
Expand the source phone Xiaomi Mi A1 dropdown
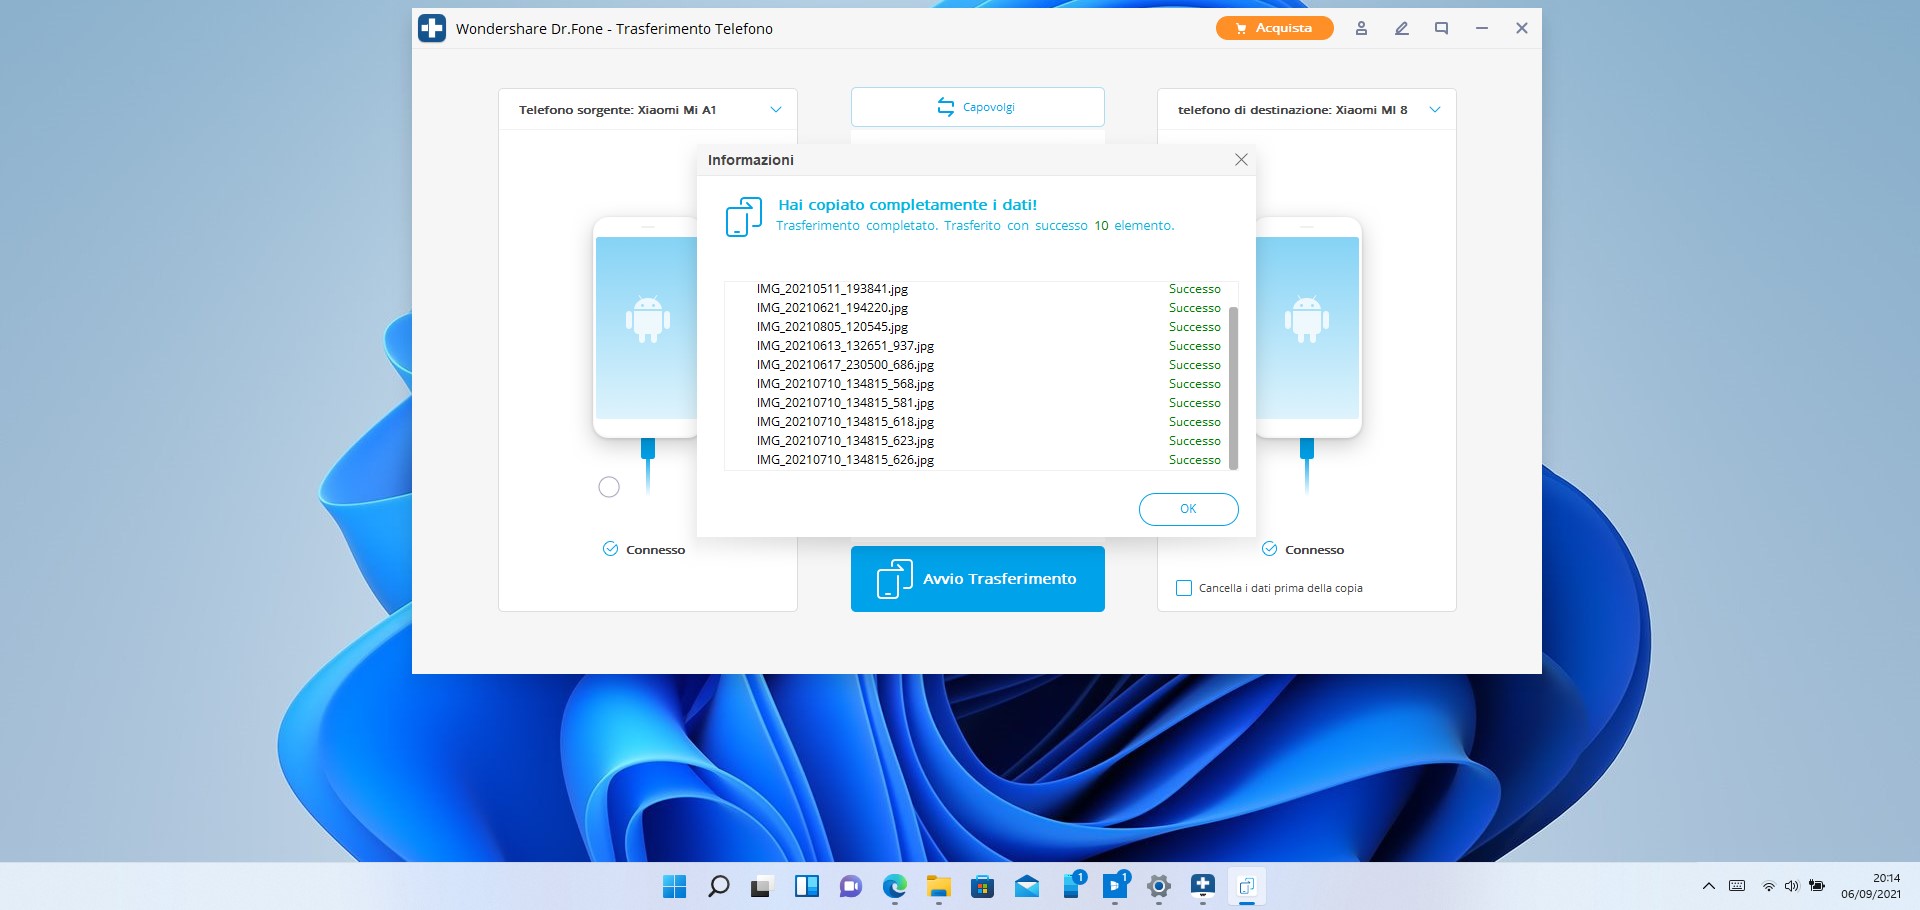point(776,109)
